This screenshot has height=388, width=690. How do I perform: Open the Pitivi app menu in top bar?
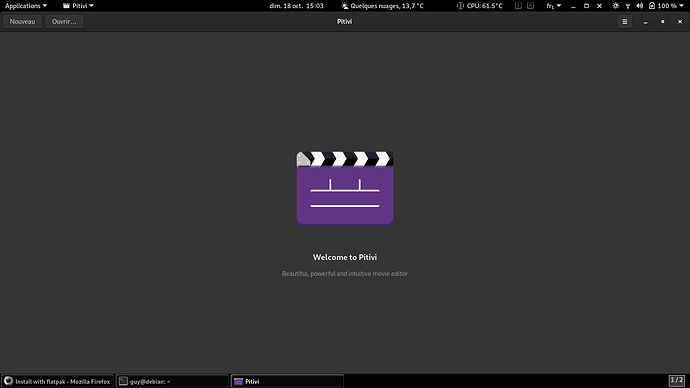tap(78, 6)
